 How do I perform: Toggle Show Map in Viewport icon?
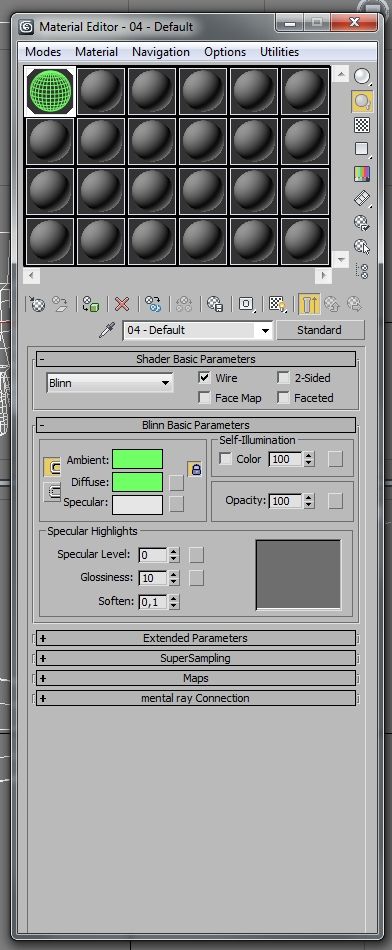coord(277,304)
